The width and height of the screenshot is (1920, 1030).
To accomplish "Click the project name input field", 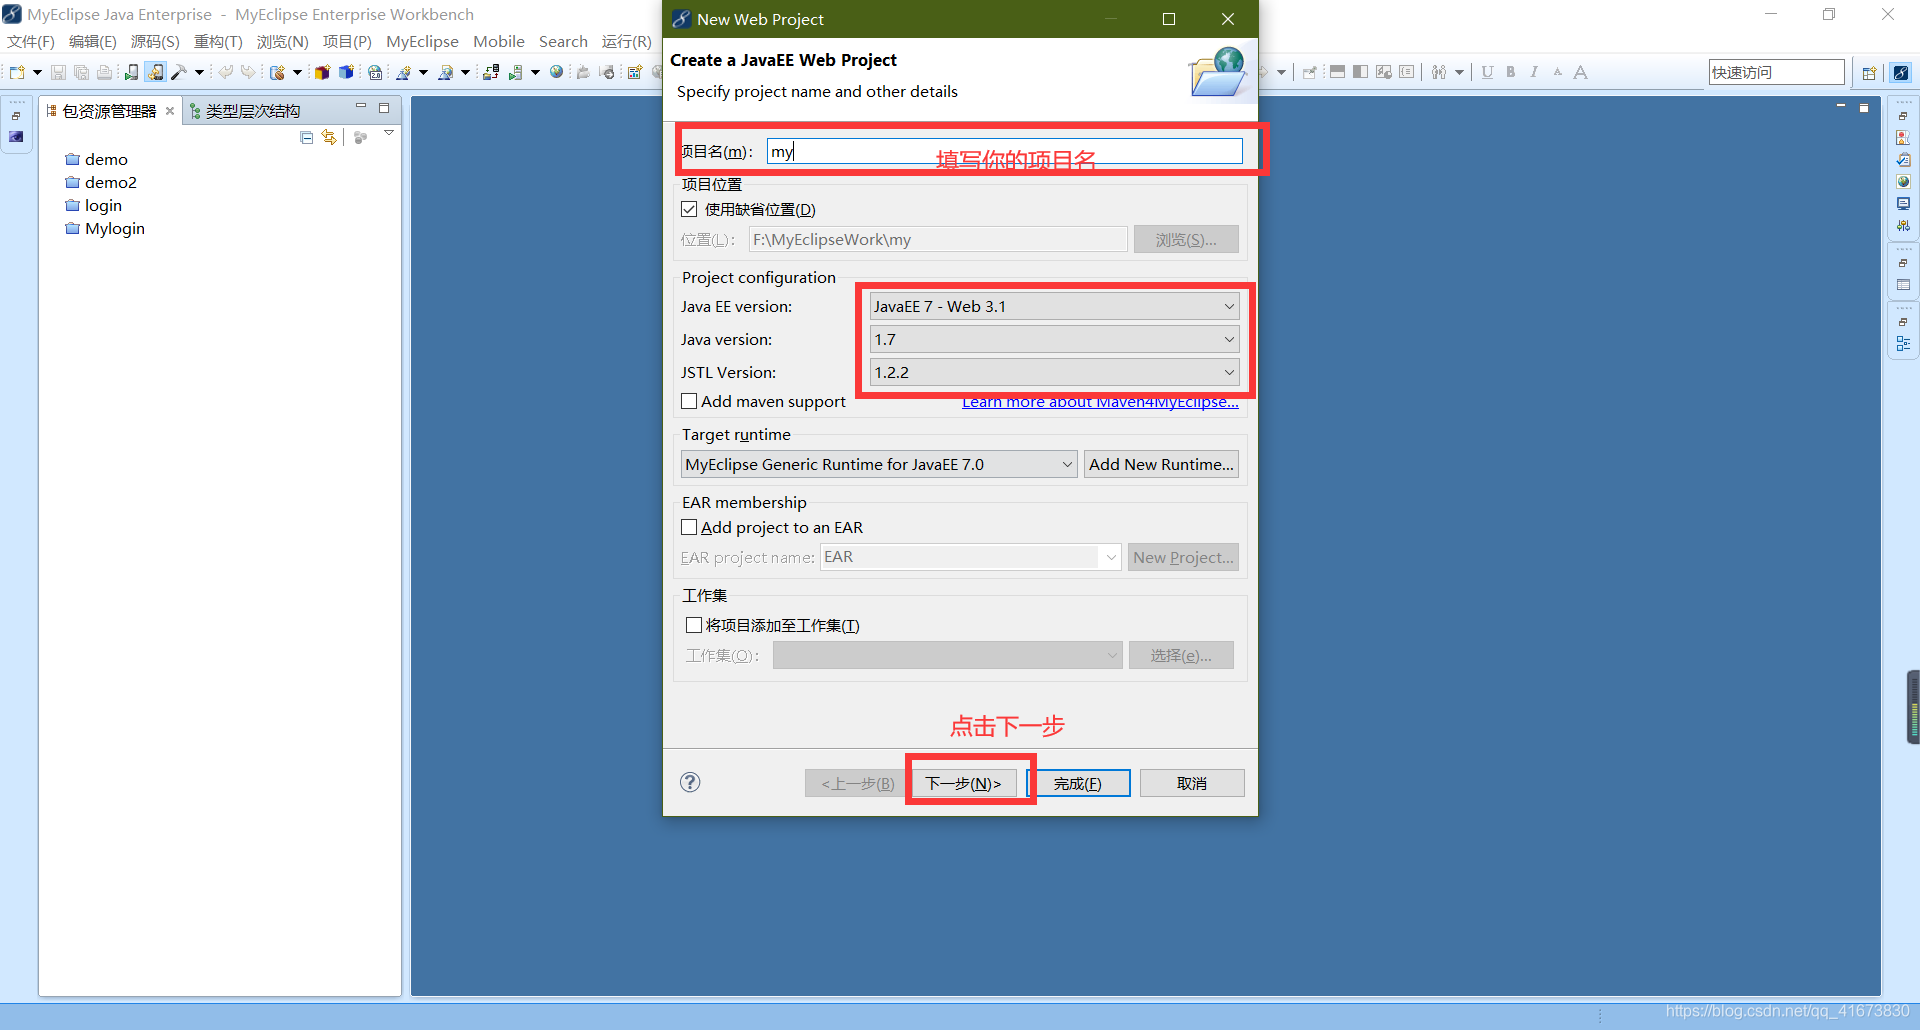I will pyautogui.click(x=1004, y=151).
